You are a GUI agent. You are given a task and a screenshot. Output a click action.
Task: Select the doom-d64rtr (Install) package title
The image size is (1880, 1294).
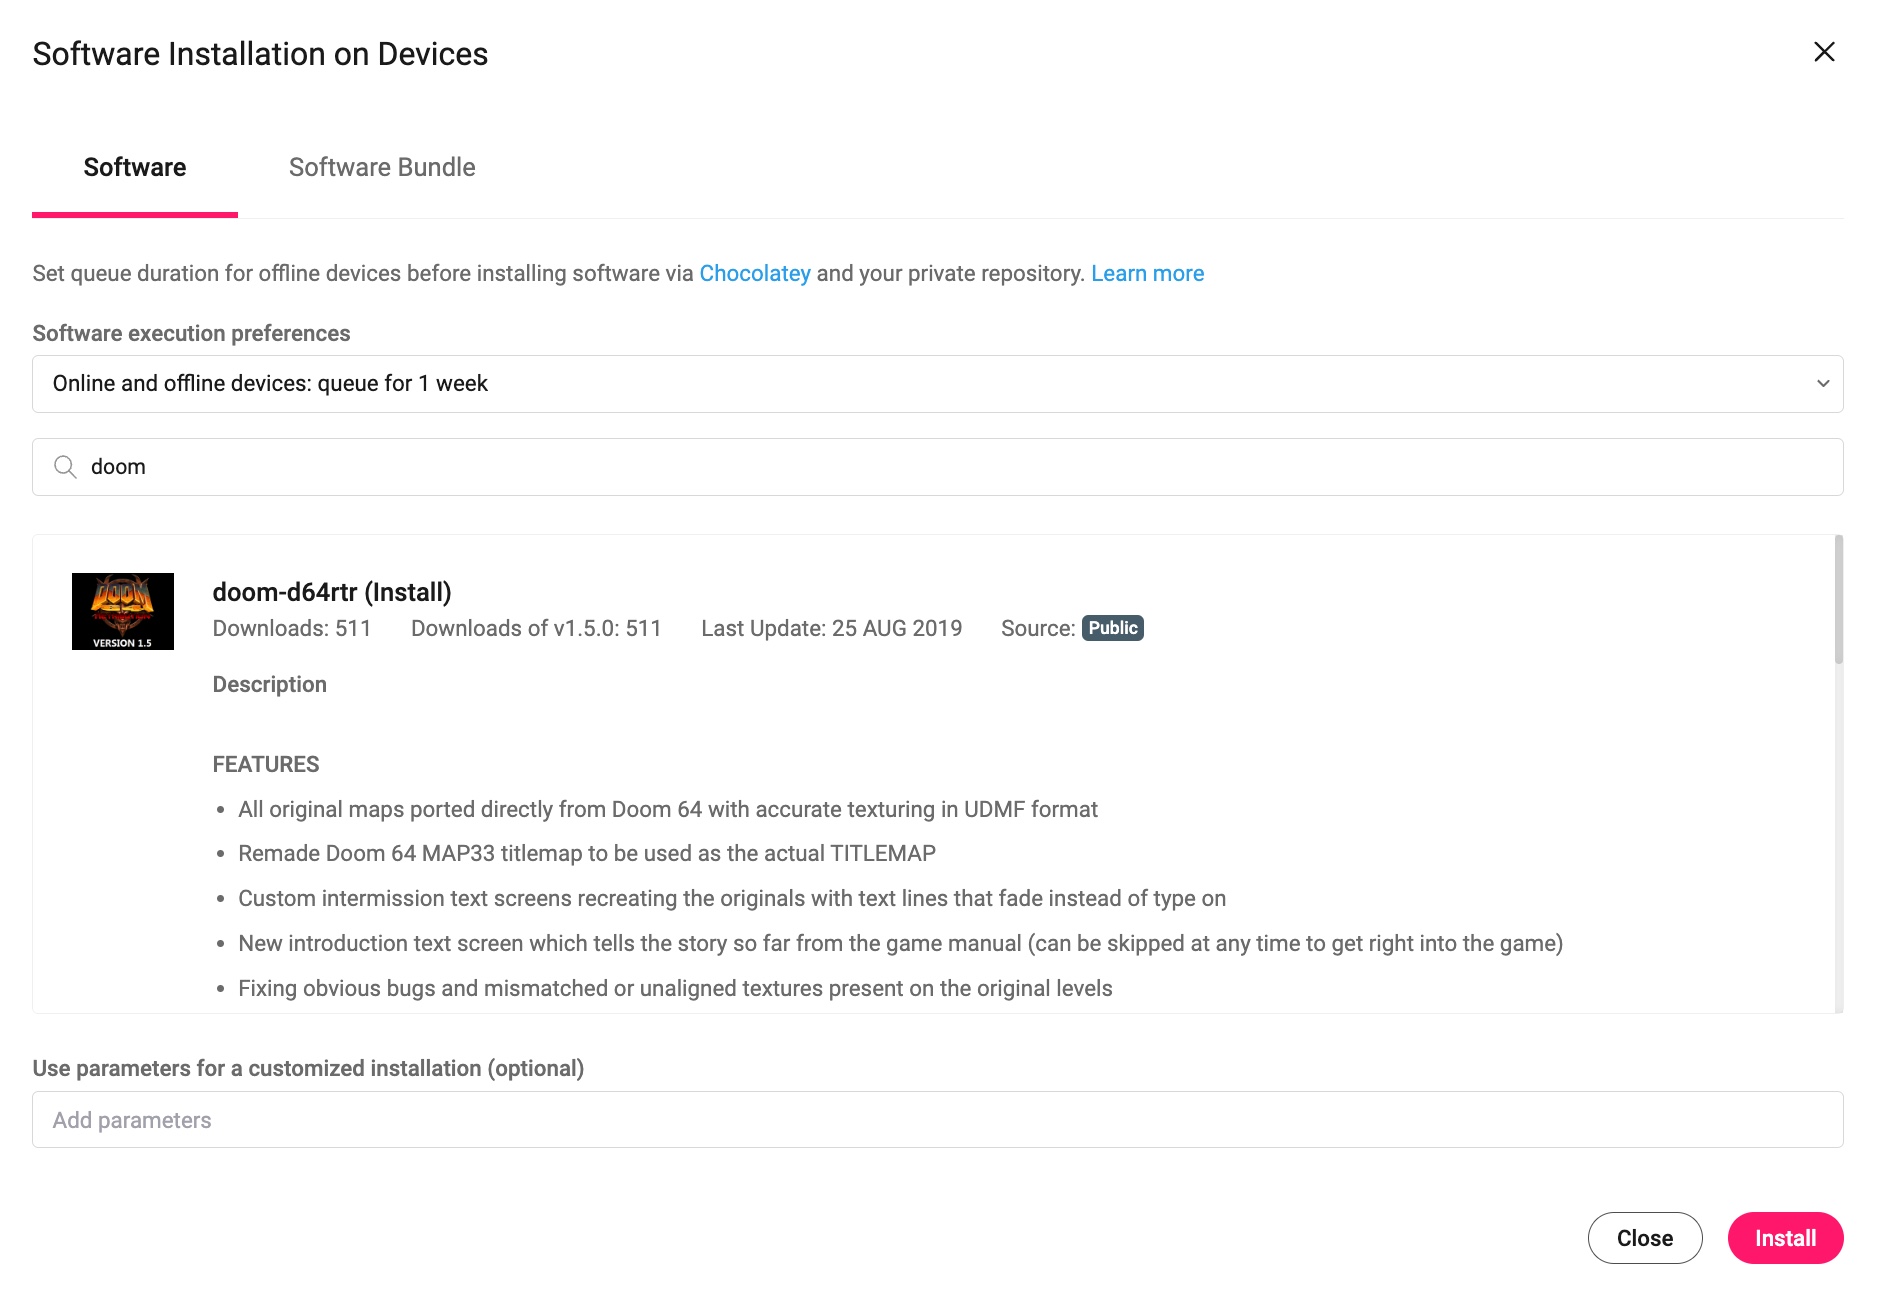(332, 592)
